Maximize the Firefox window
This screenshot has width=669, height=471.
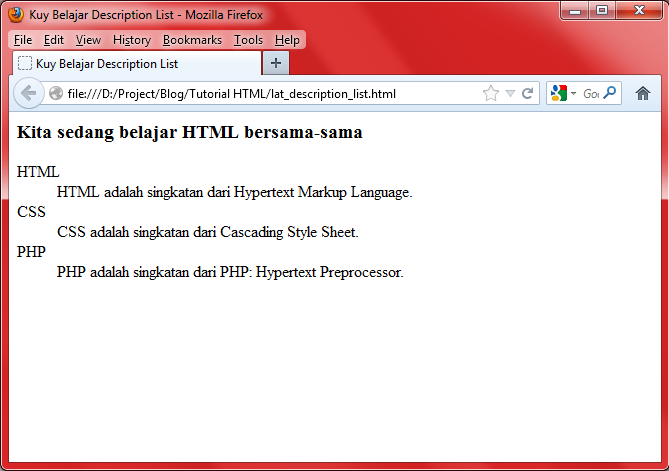[x=602, y=11]
